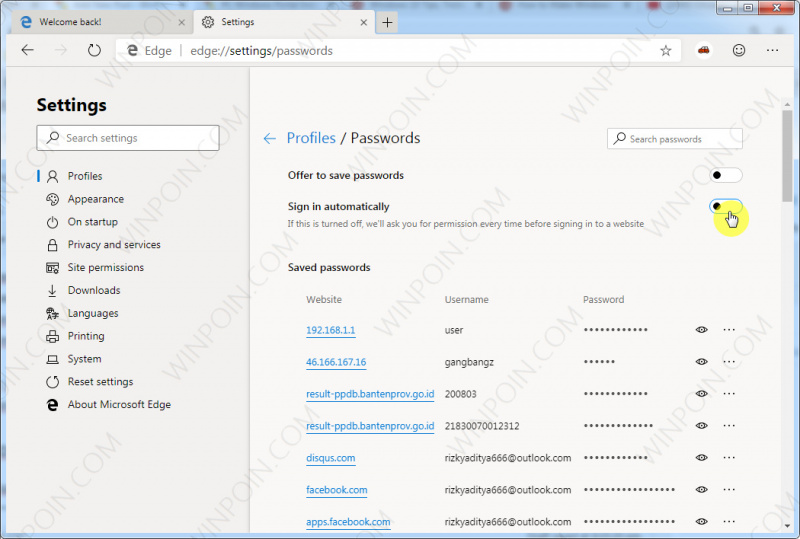The height and width of the screenshot is (539, 800).
Task: Open result-ppdb.bantenprov.go.id link for 200803
Action: click(x=370, y=394)
